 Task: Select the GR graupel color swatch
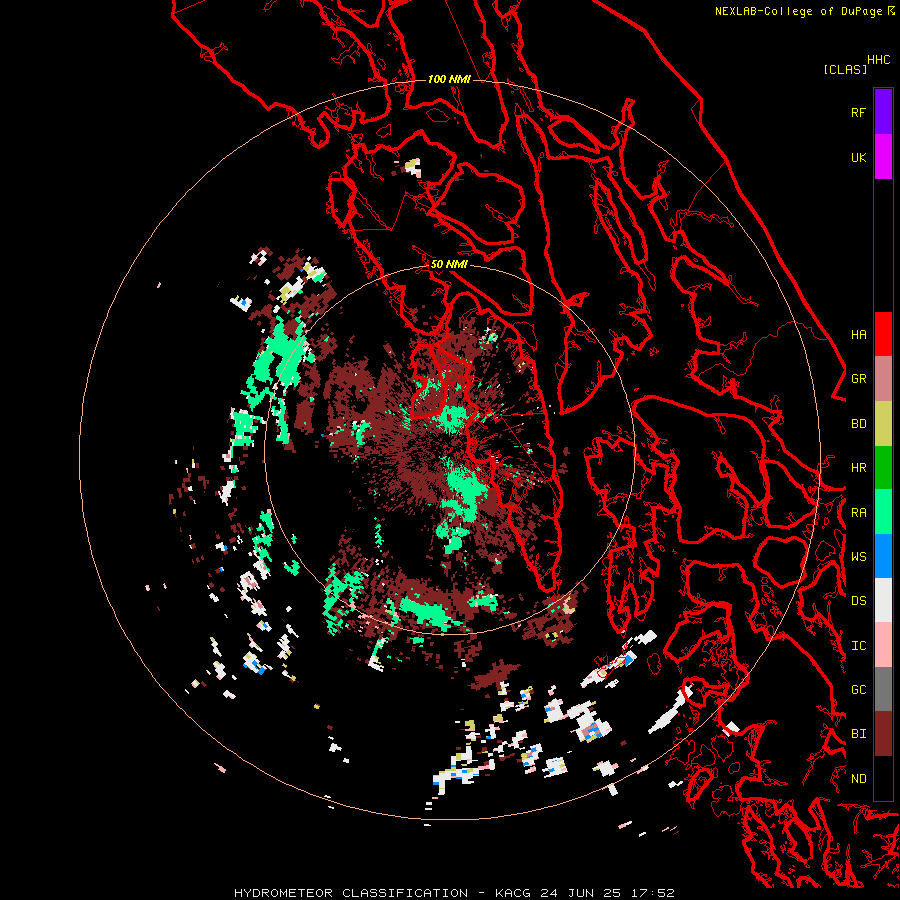coord(883,378)
